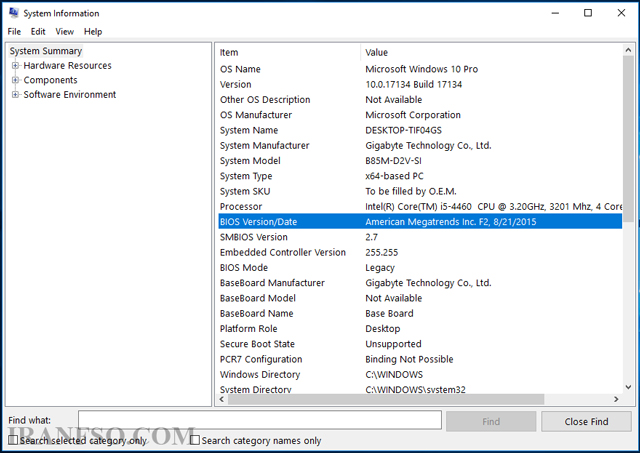Select the BaseBoard Manufacturer row

420,283
